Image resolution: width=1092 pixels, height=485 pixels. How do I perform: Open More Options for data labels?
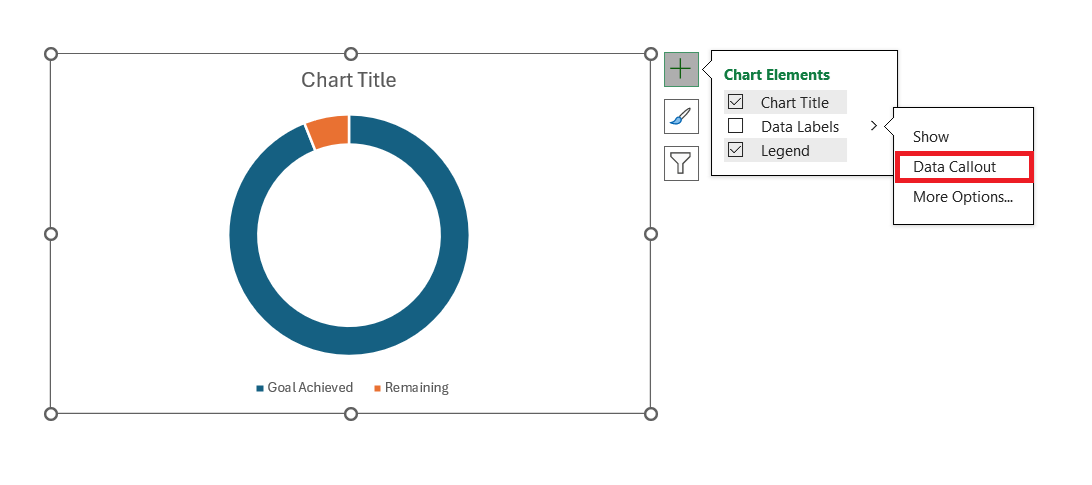pos(962,197)
